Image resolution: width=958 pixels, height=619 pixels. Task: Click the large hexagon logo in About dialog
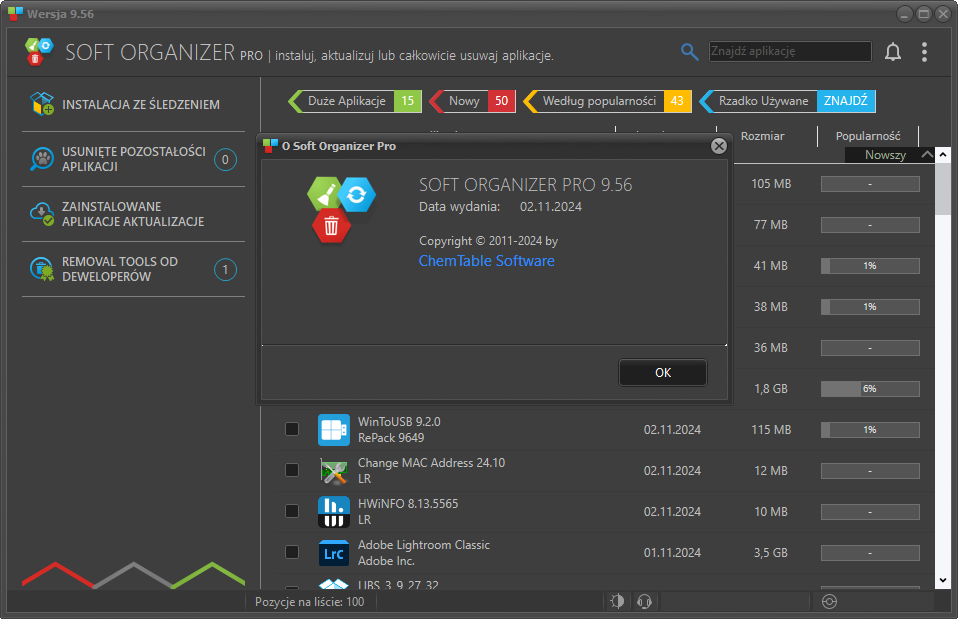(341, 210)
